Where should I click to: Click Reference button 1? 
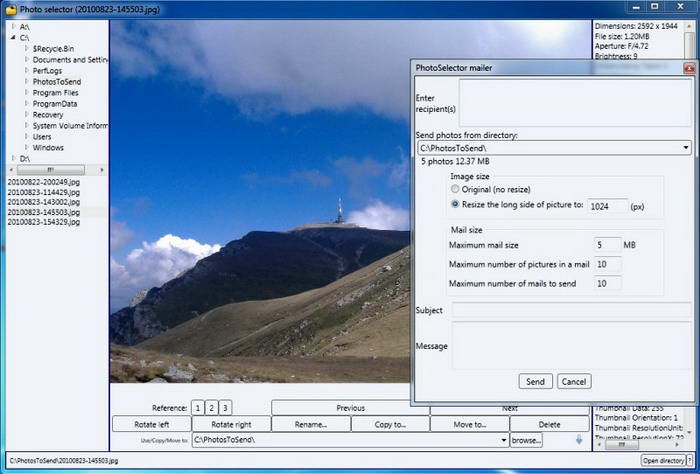tap(198, 408)
